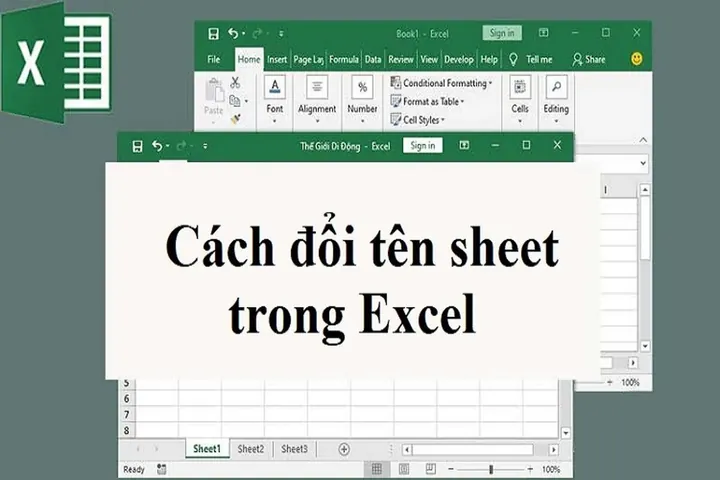Click zoom in plus in front window
The height and width of the screenshot is (480, 720).
coord(530,469)
